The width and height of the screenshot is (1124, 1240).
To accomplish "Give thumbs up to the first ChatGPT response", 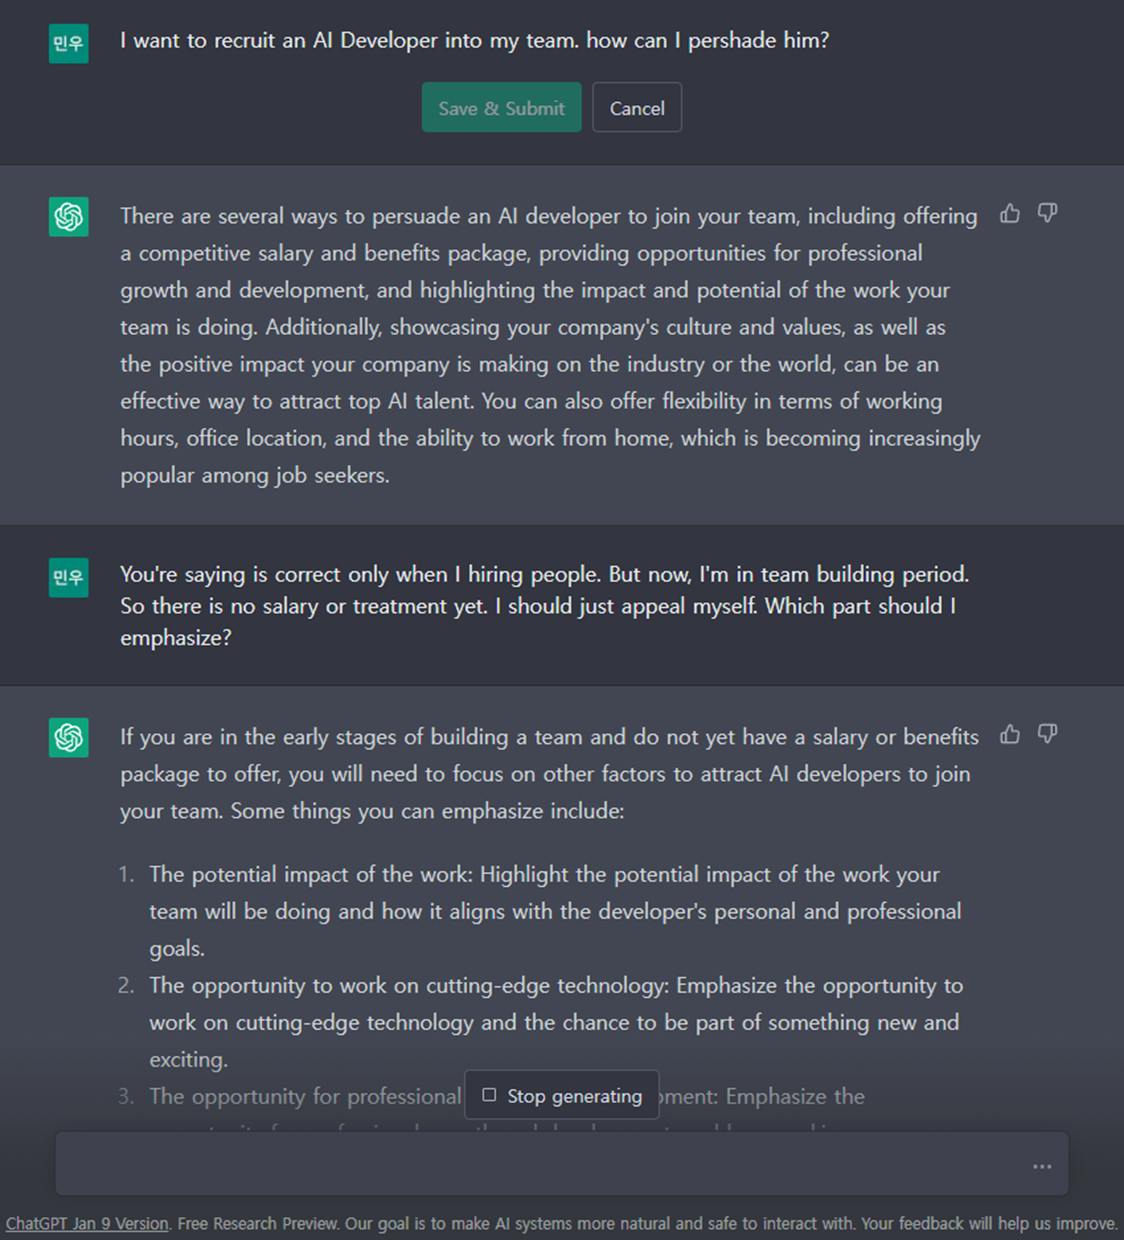I will coord(1010,214).
